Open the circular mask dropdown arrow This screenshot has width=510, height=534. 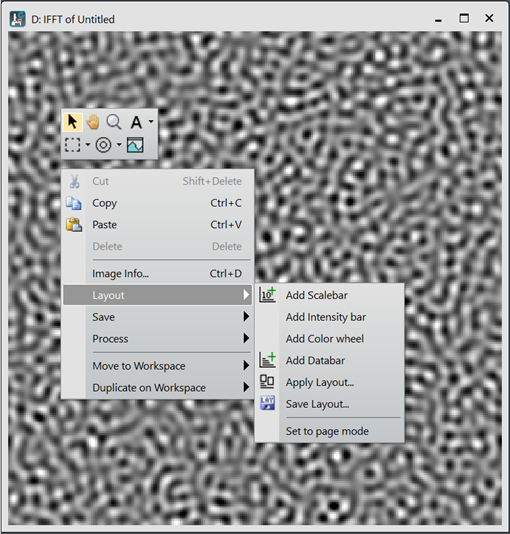pyautogui.click(x=119, y=145)
